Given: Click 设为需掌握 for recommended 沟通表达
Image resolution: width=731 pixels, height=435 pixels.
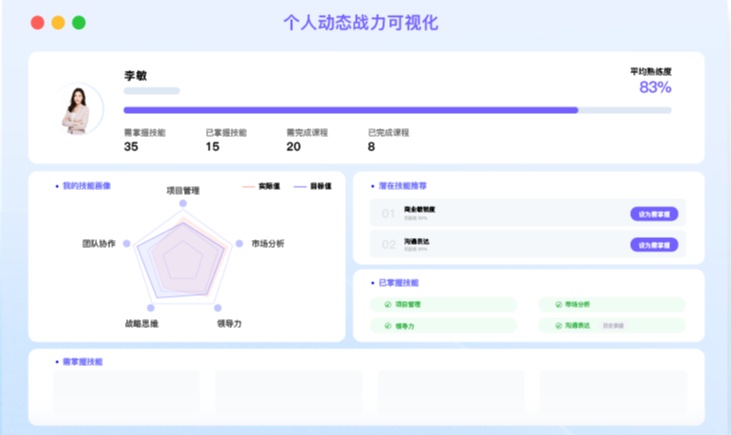Looking at the screenshot, I should (654, 245).
